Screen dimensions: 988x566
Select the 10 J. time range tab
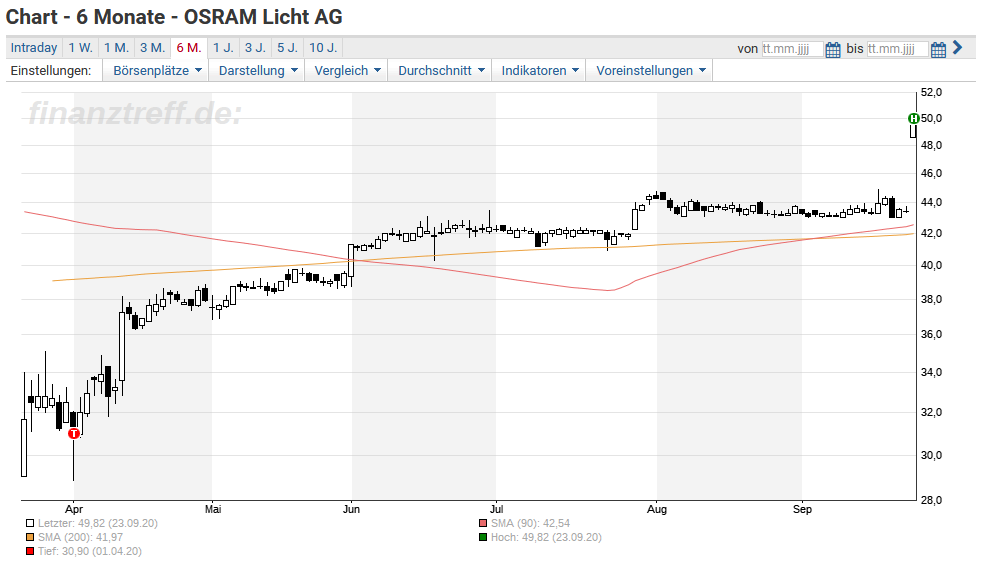point(323,48)
